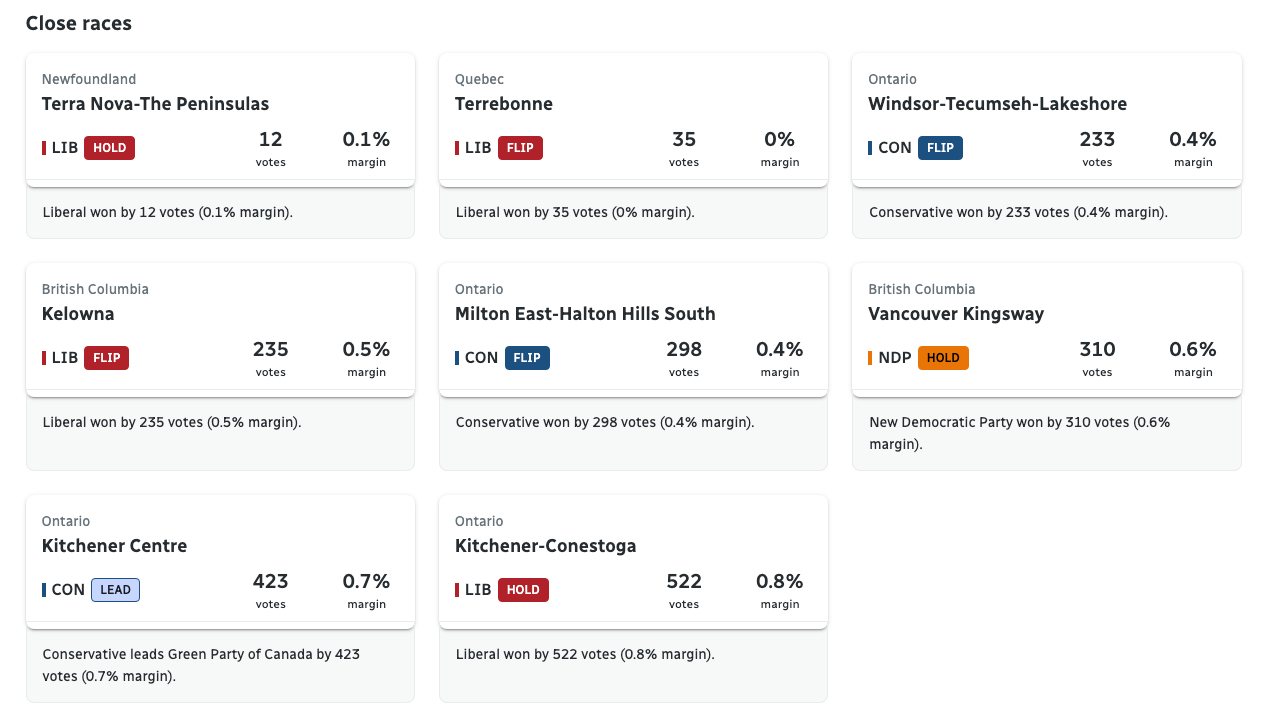Click the Kelowna riding heading
The height and width of the screenshot is (713, 1284).
78,314
